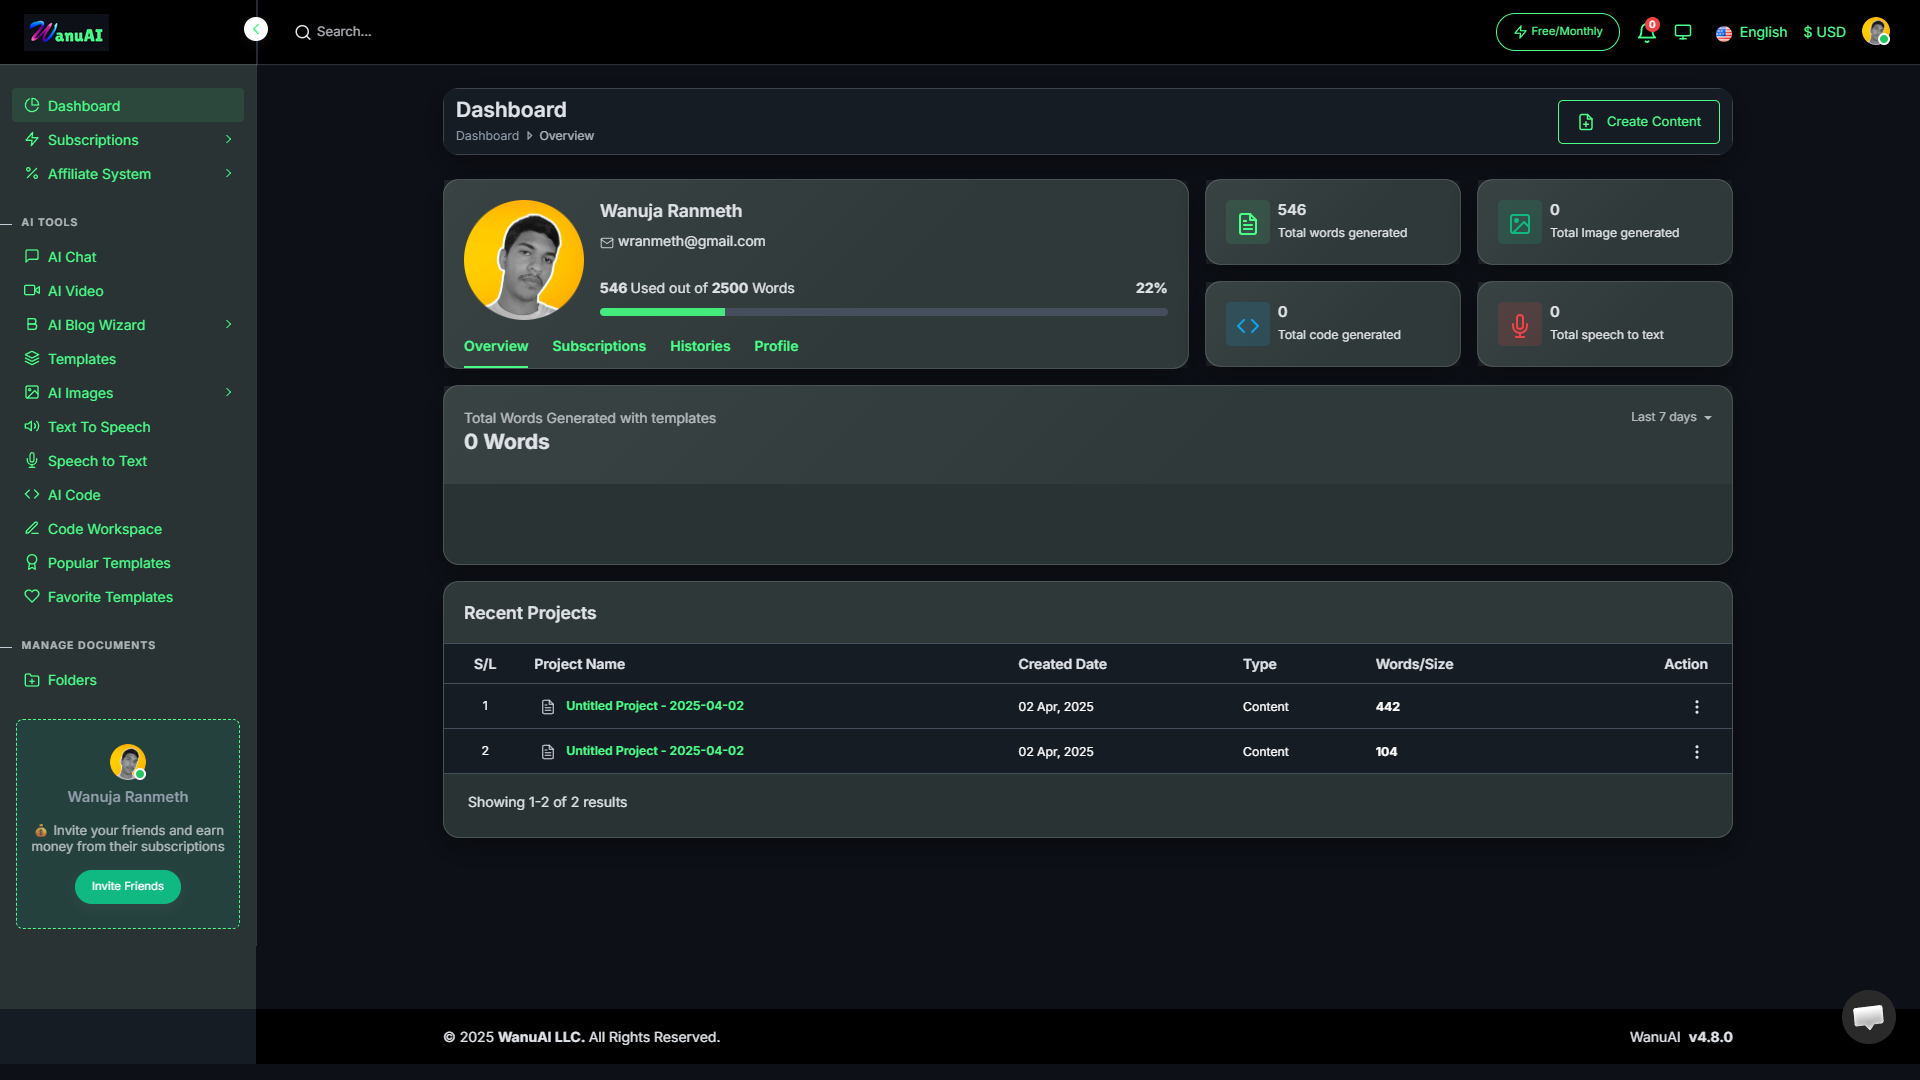This screenshot has width=1920, height=1080.
Task: Open AI Video from the sidebar
Action: pos(75,291)
